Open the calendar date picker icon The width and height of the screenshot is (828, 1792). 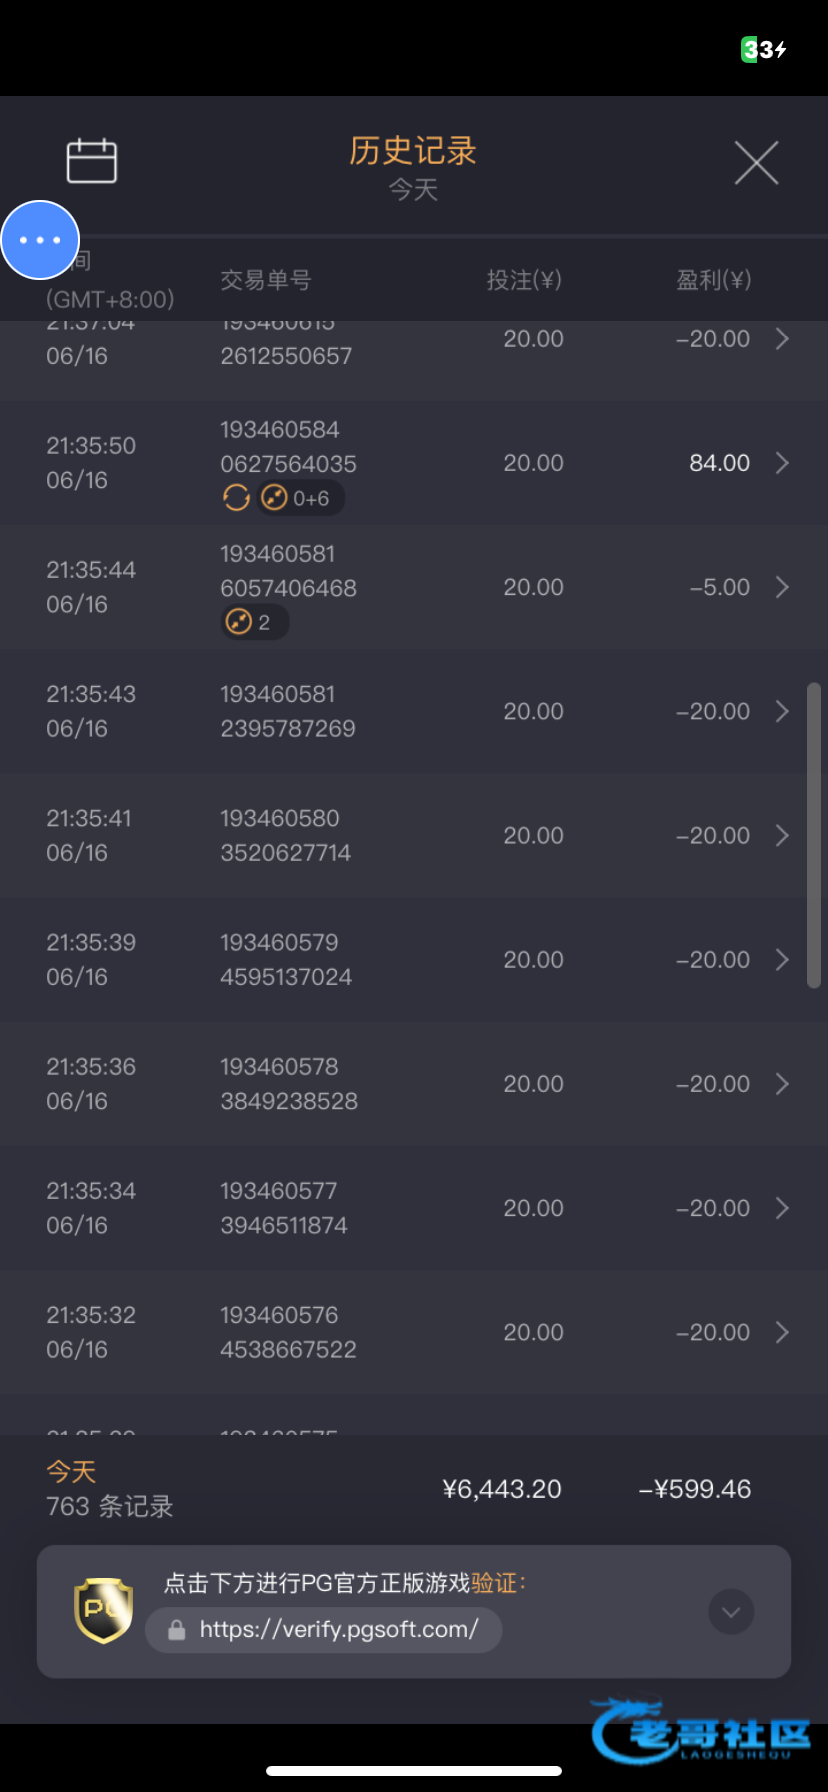click(92, 161)
